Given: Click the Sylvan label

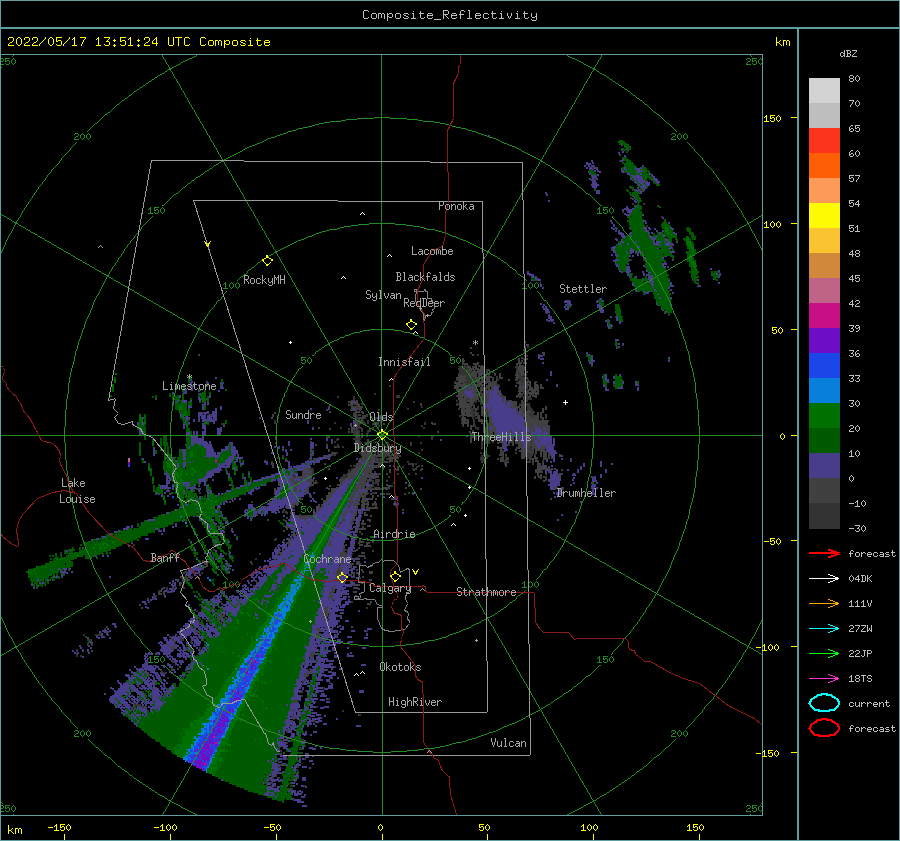Looking at the screenshot, I should pyautogui.click(x=383, y=295).
